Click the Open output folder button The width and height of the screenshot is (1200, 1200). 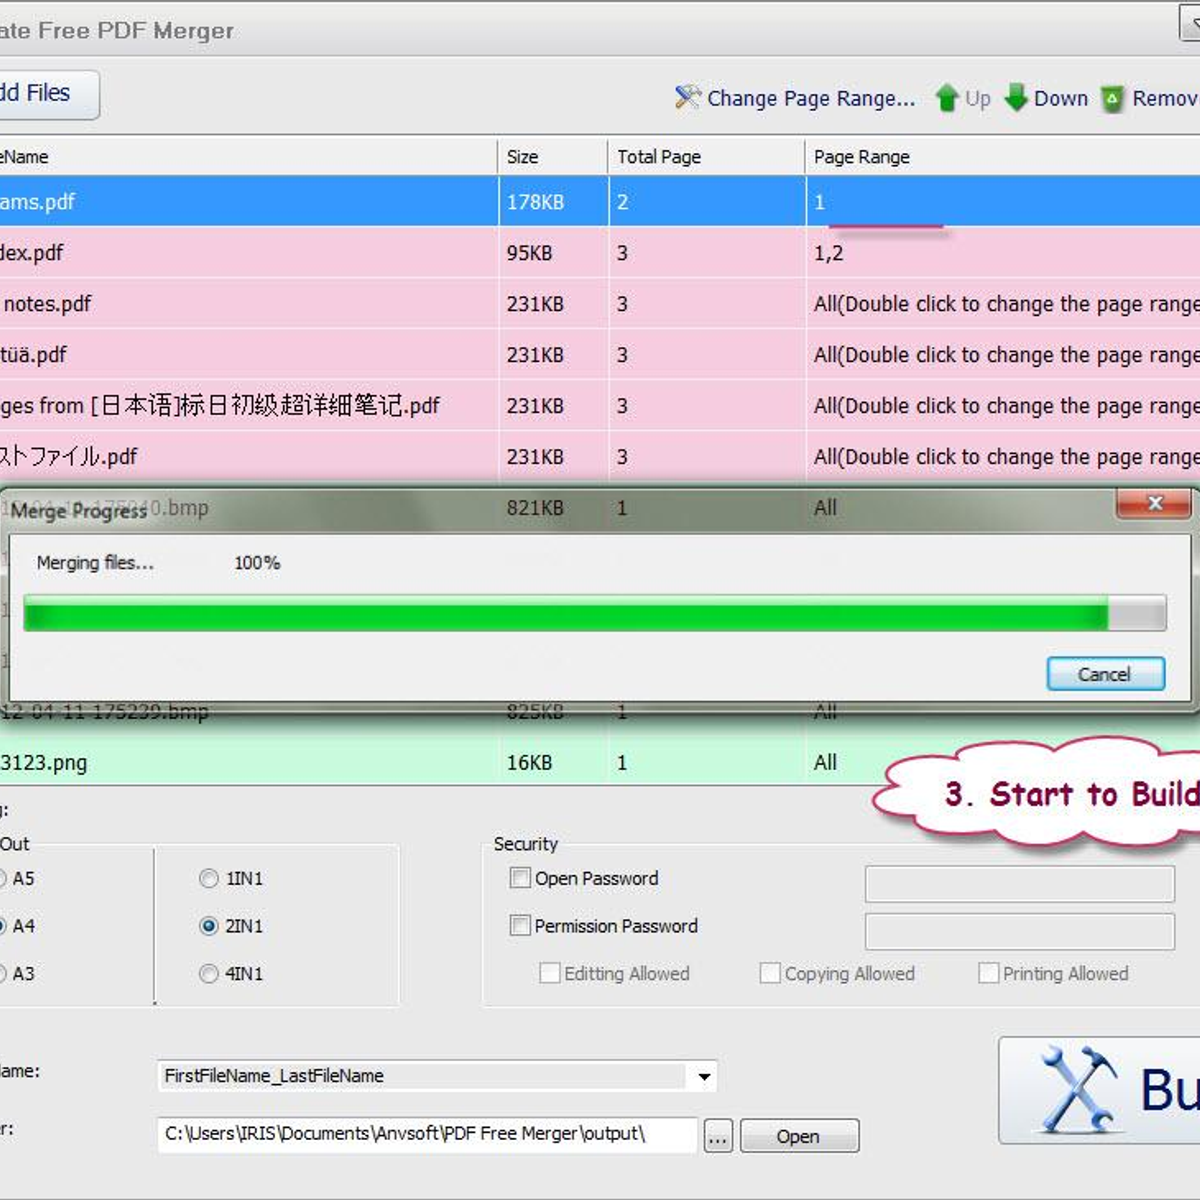(798, 1136)
